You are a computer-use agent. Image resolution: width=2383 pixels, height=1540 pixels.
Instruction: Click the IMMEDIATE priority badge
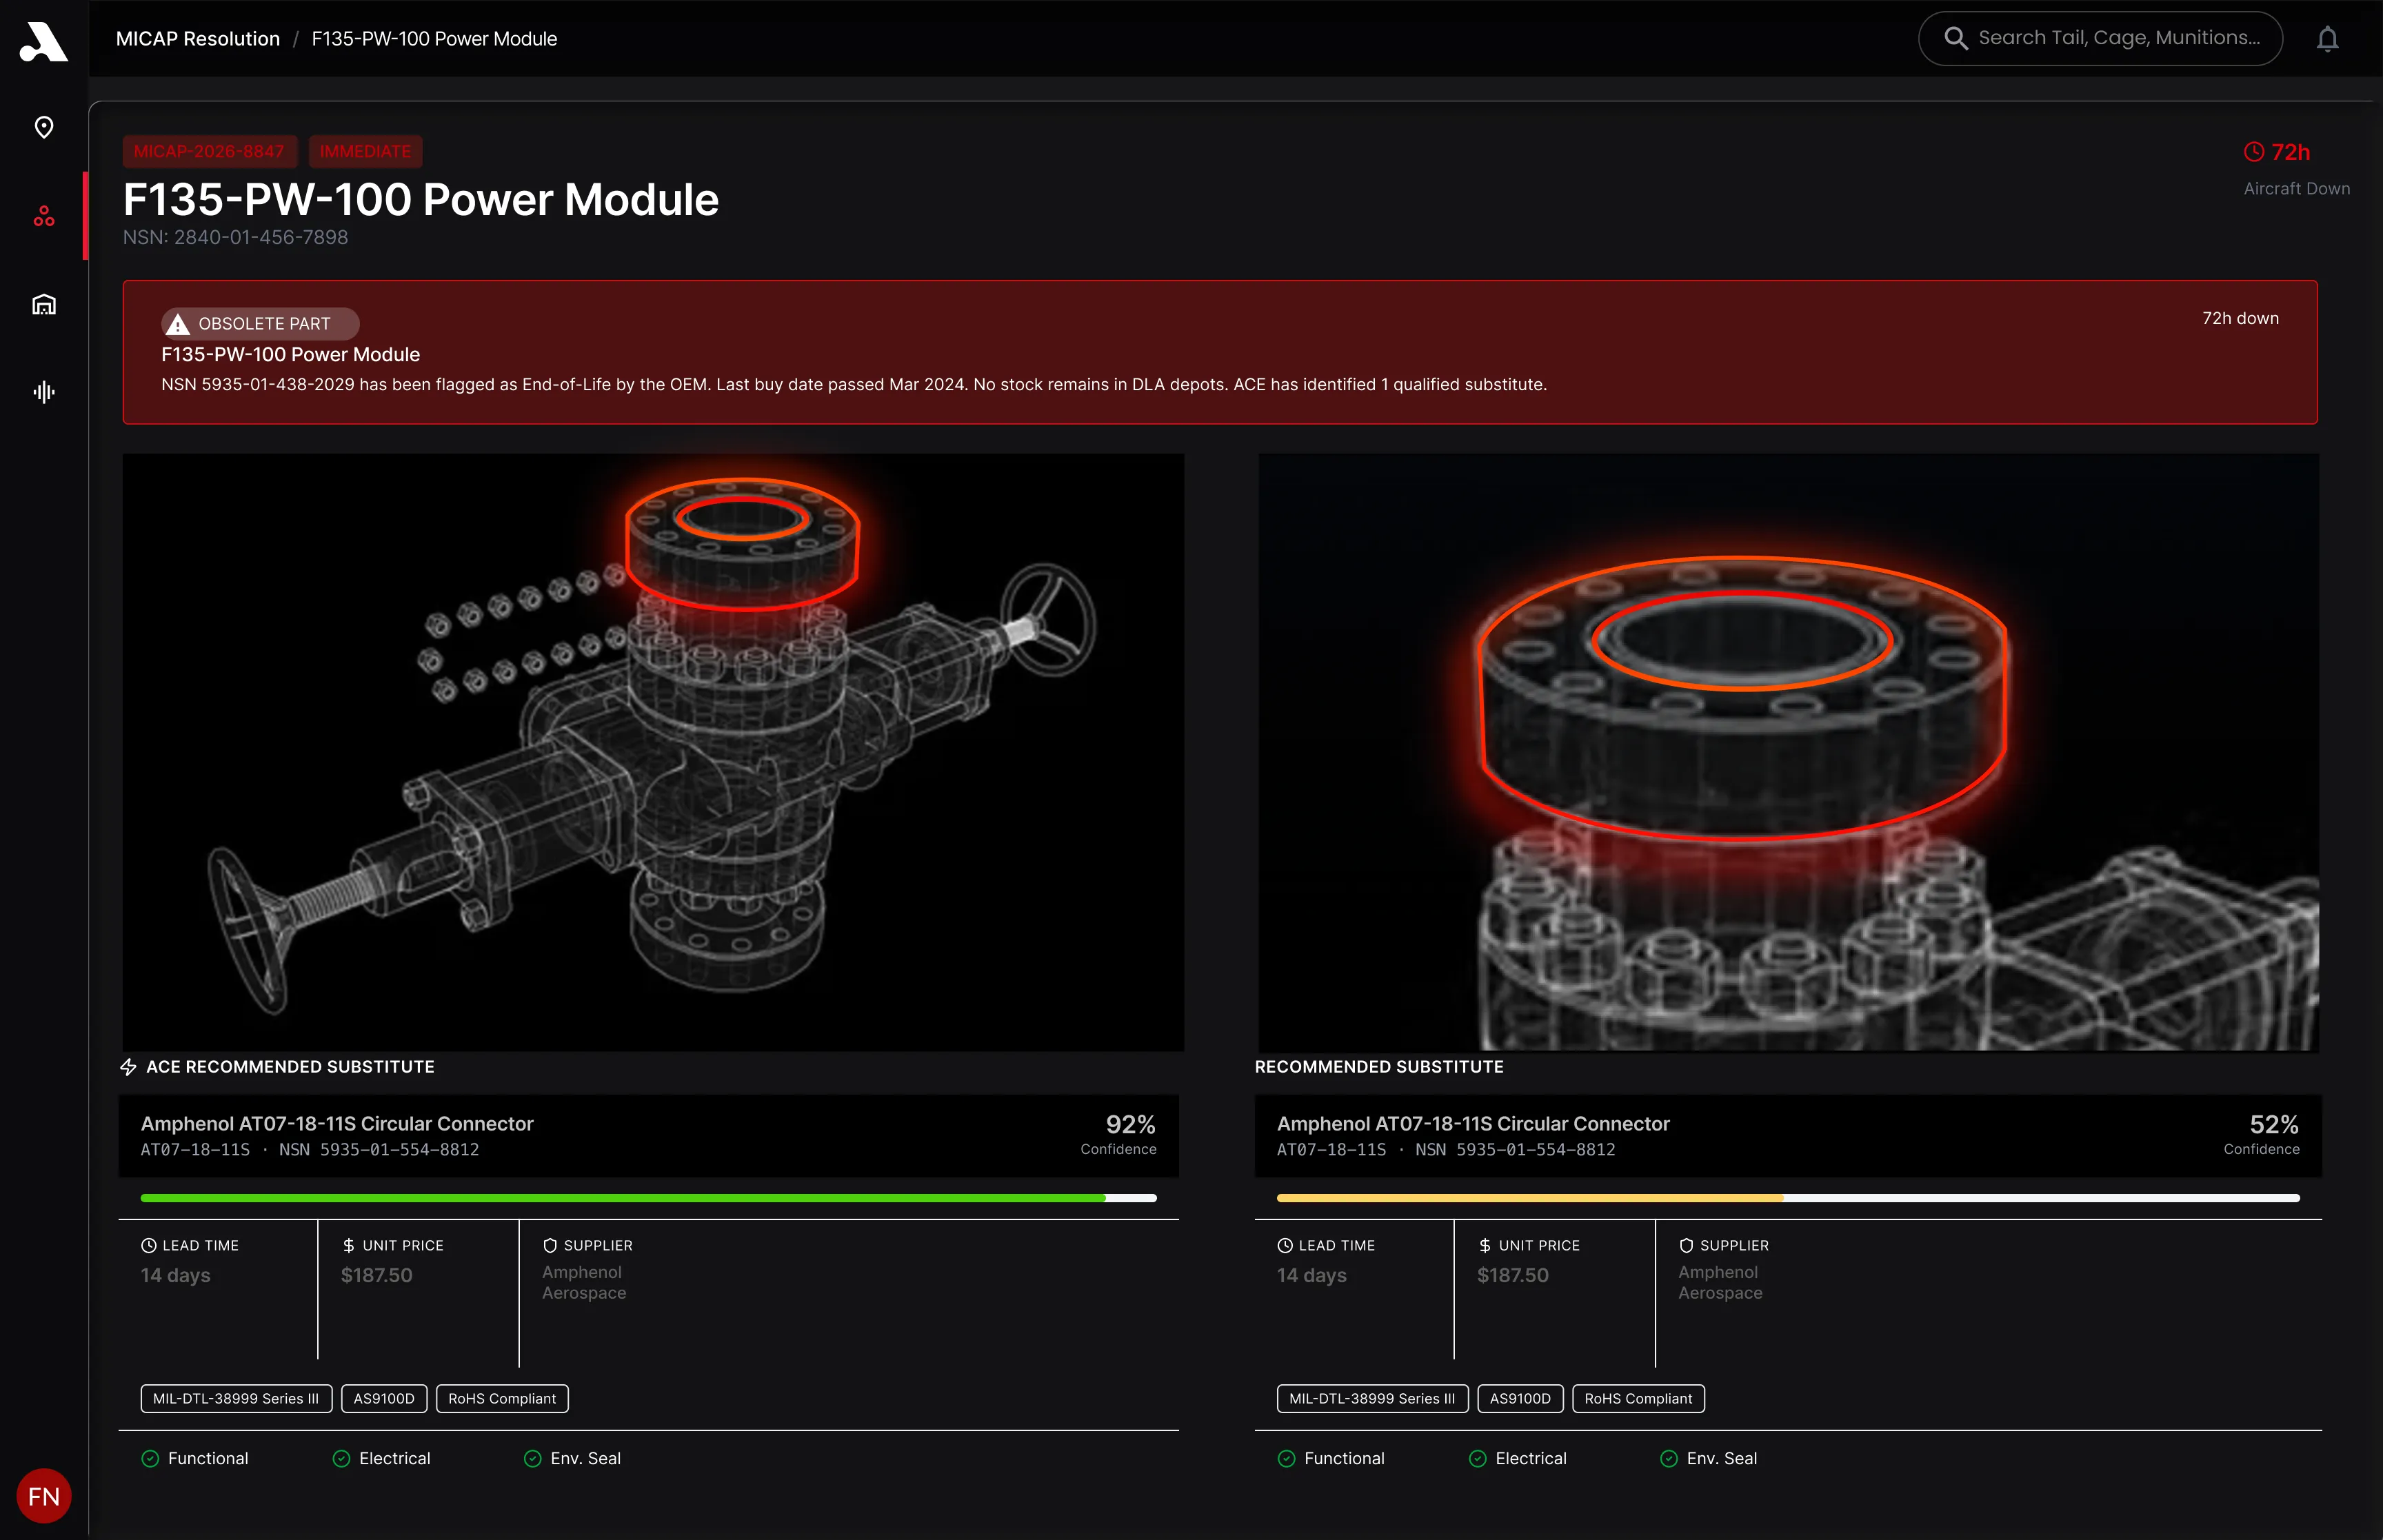pos(365,152)
